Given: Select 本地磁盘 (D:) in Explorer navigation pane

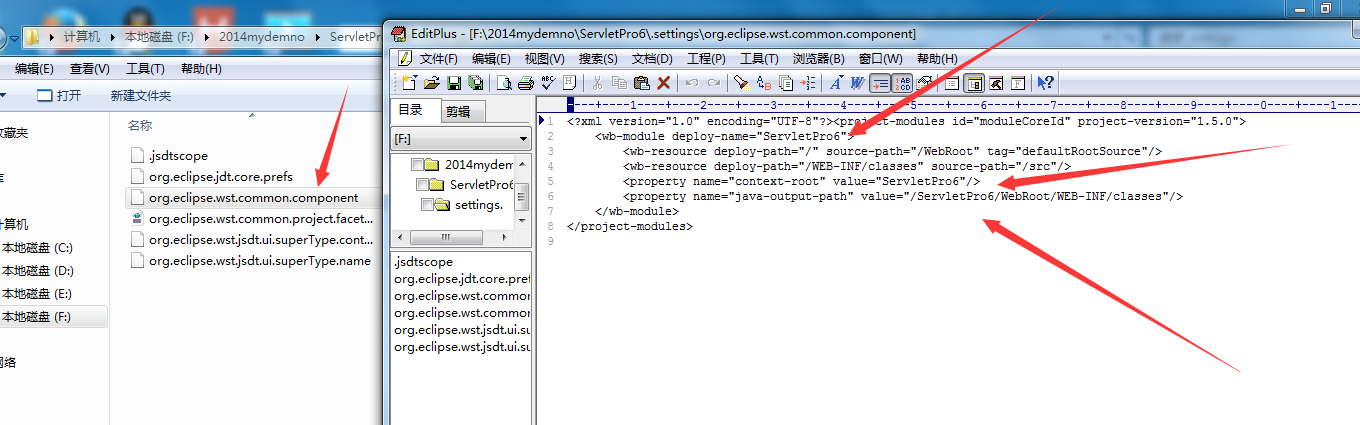Looking at the screenshot, I should click(37, 270).
